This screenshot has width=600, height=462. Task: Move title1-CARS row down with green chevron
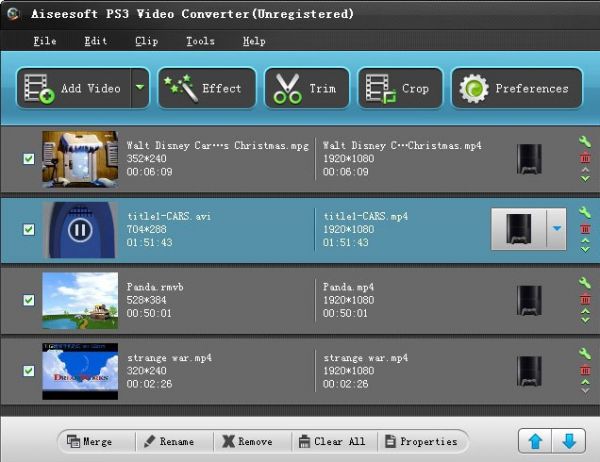[585, 250]
